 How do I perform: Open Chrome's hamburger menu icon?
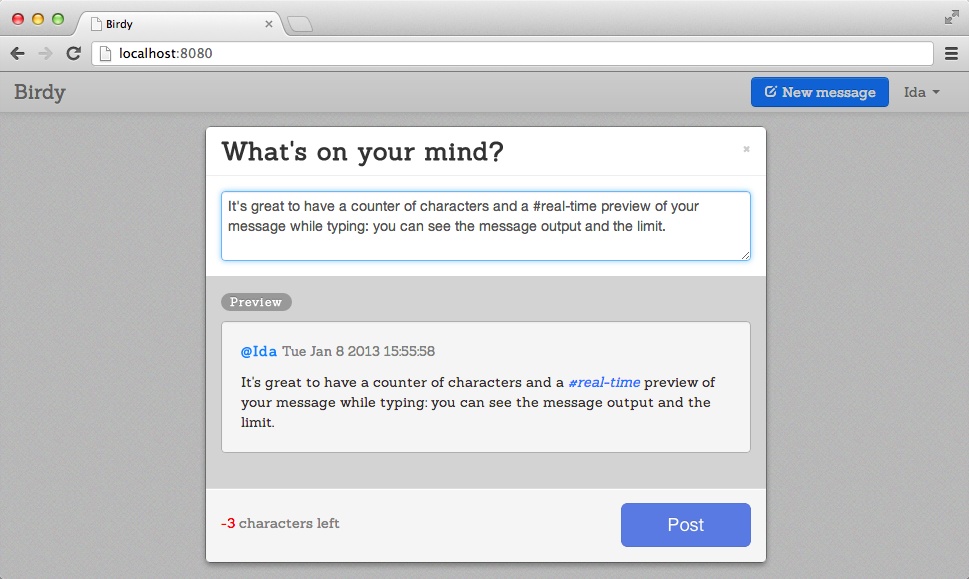click(x=953, y=53)
